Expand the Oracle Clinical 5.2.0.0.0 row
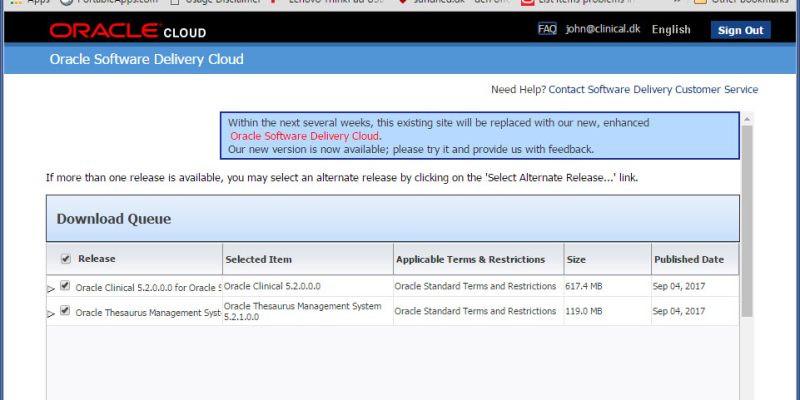Screen dimensions: 800x400 51,289
